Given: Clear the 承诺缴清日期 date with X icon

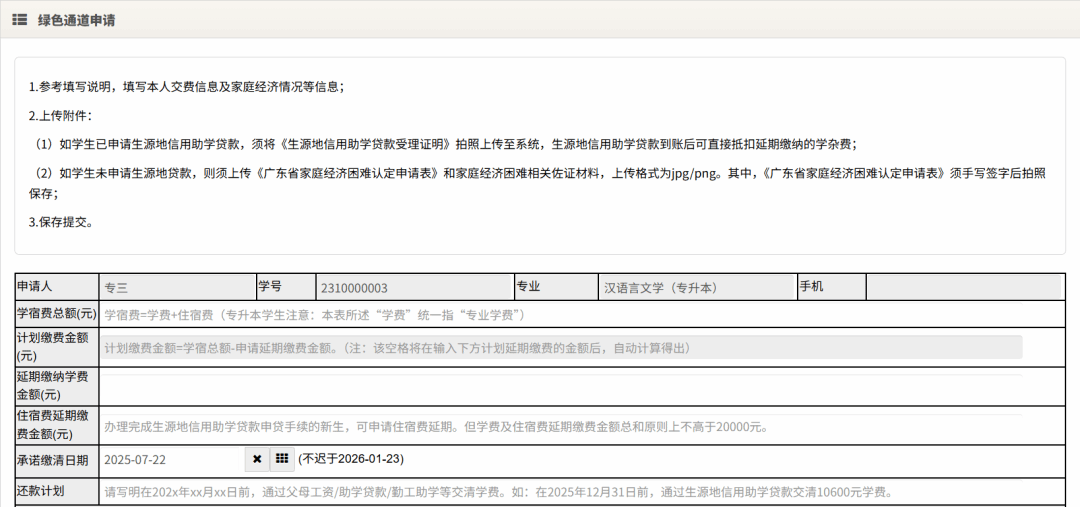Looking at the screenshot, I should [x=257, y=459].
